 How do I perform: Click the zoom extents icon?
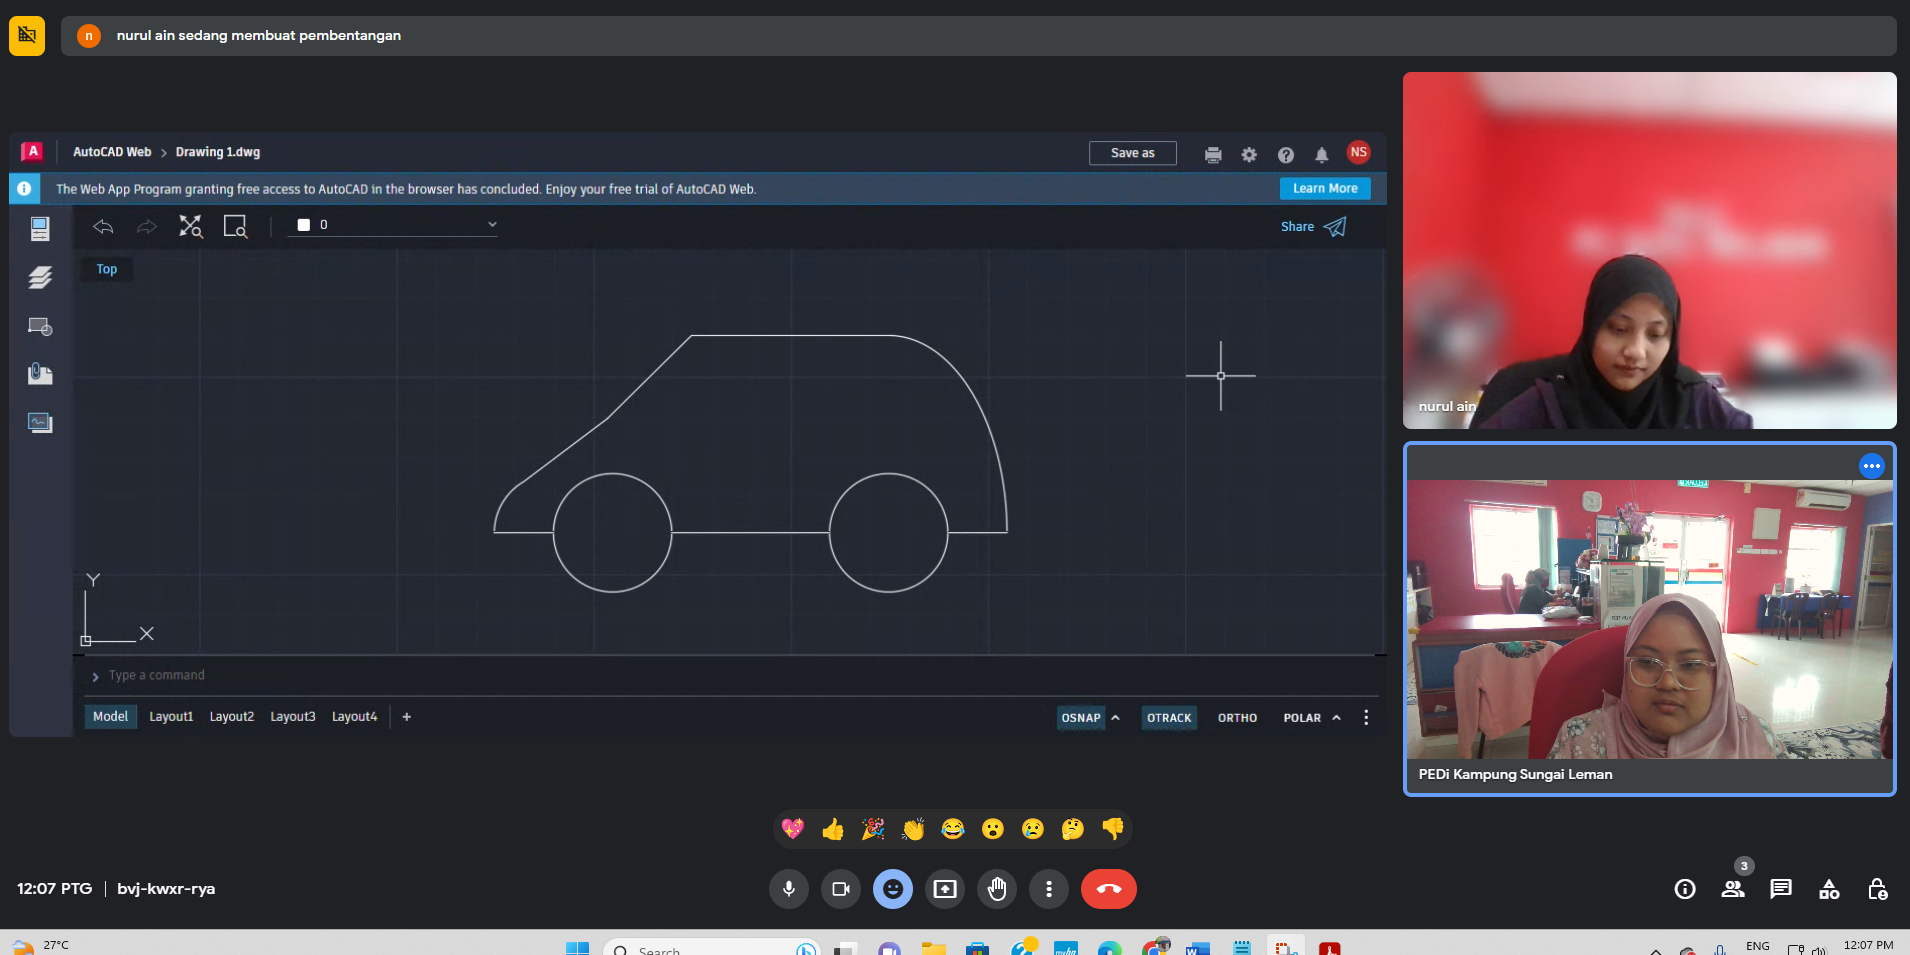(x=190, y=227)
